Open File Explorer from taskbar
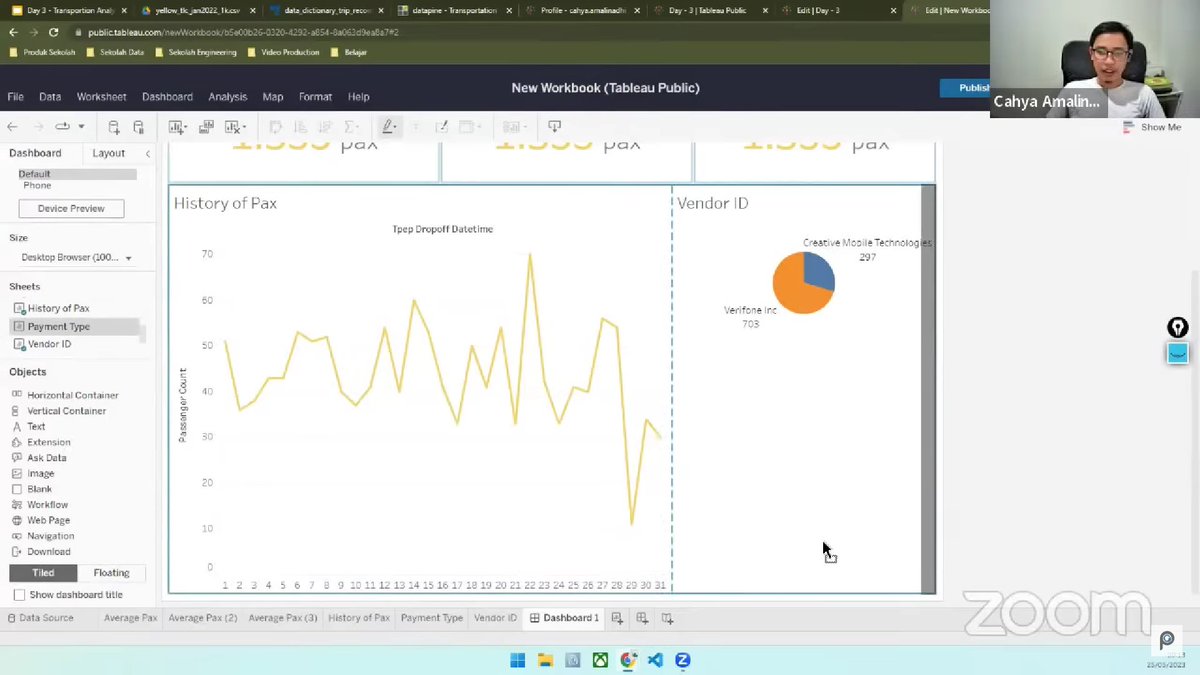 [545, 660]
